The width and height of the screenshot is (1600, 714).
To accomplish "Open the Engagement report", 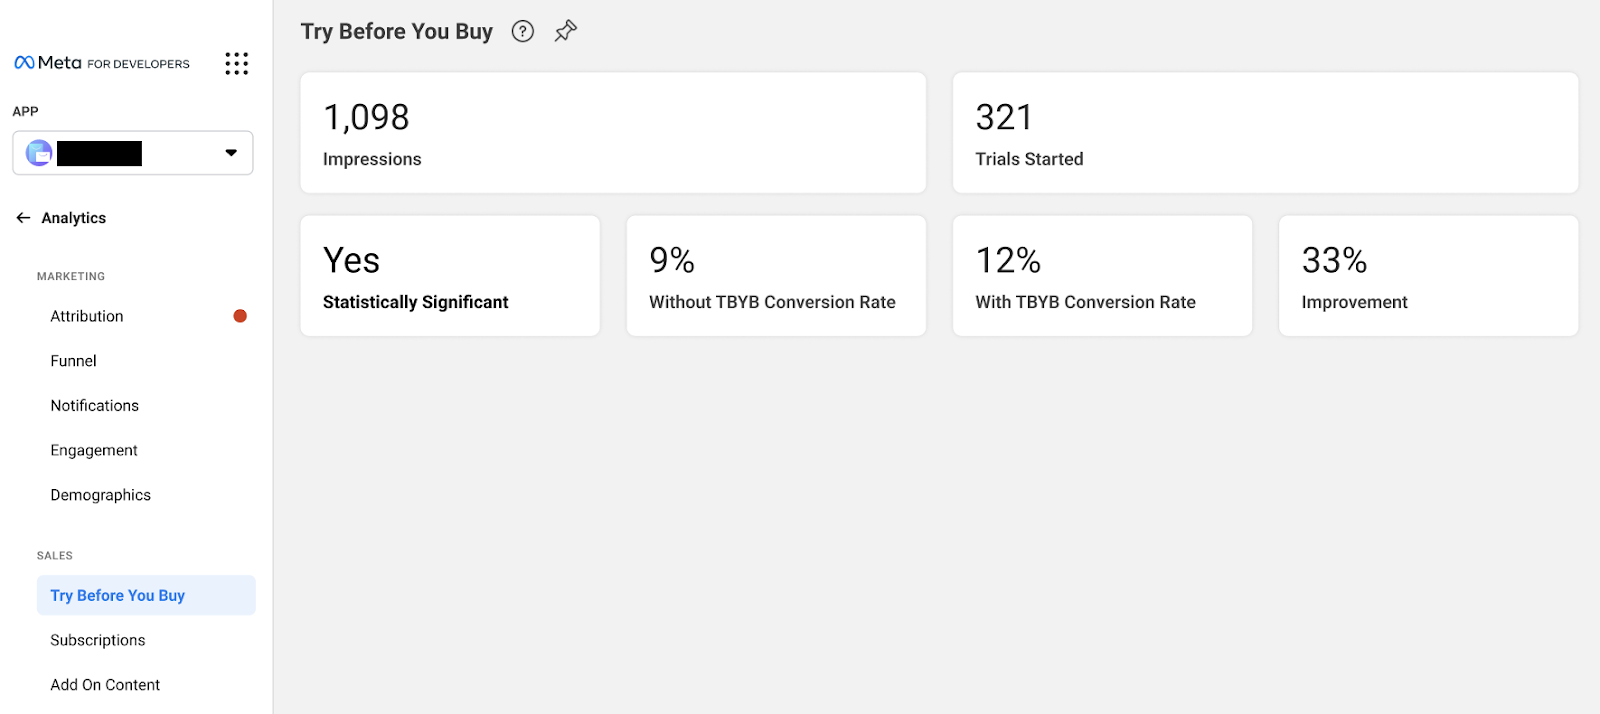I will pos(94,451).
